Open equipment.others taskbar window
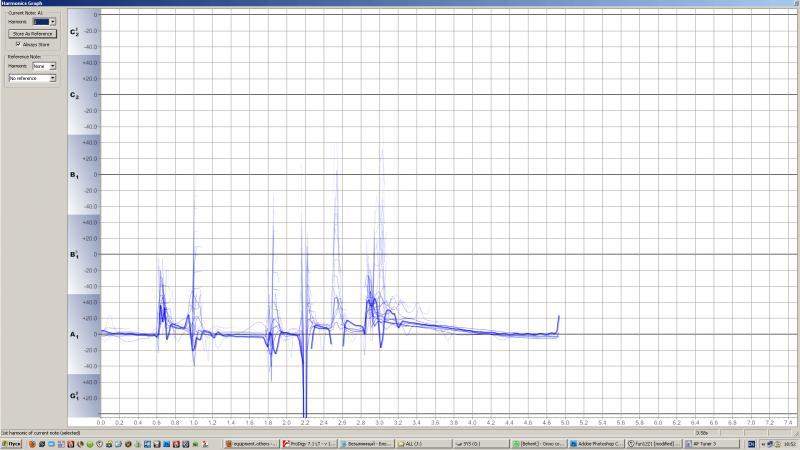 pos(251,442)
